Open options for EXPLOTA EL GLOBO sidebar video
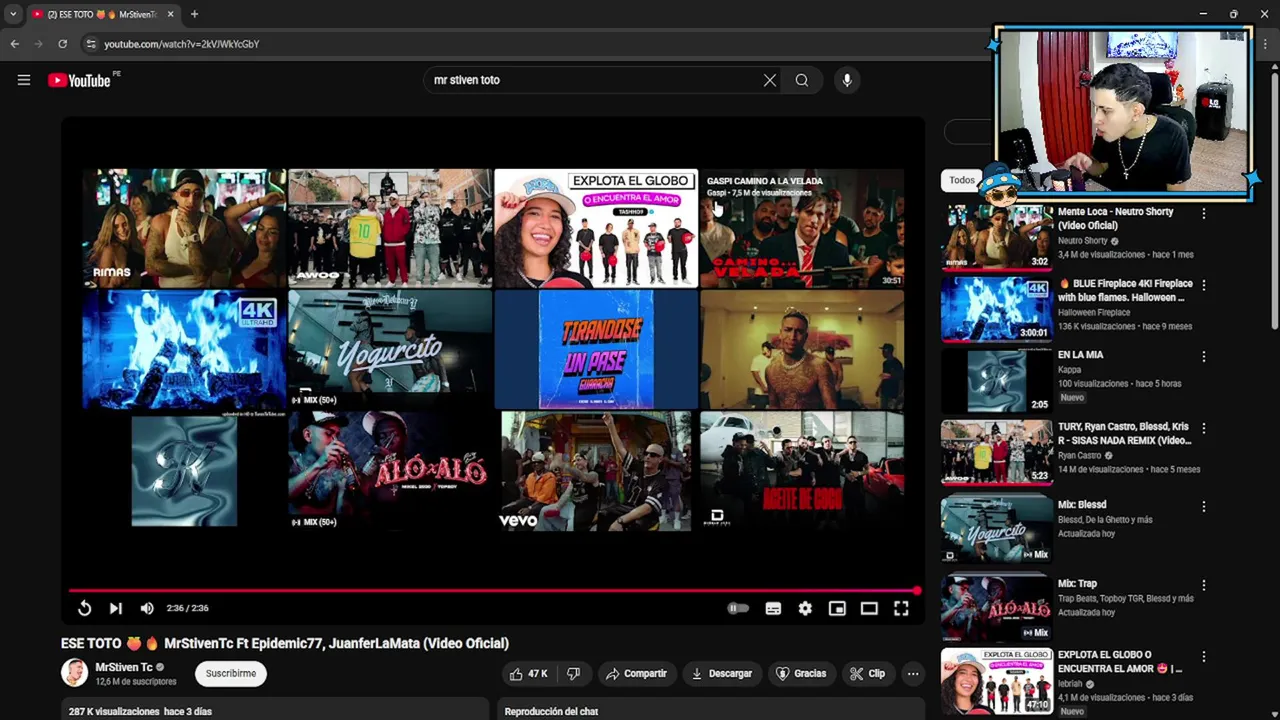1280x720 pixels. pyautogui.click(x=1204, y=656)
